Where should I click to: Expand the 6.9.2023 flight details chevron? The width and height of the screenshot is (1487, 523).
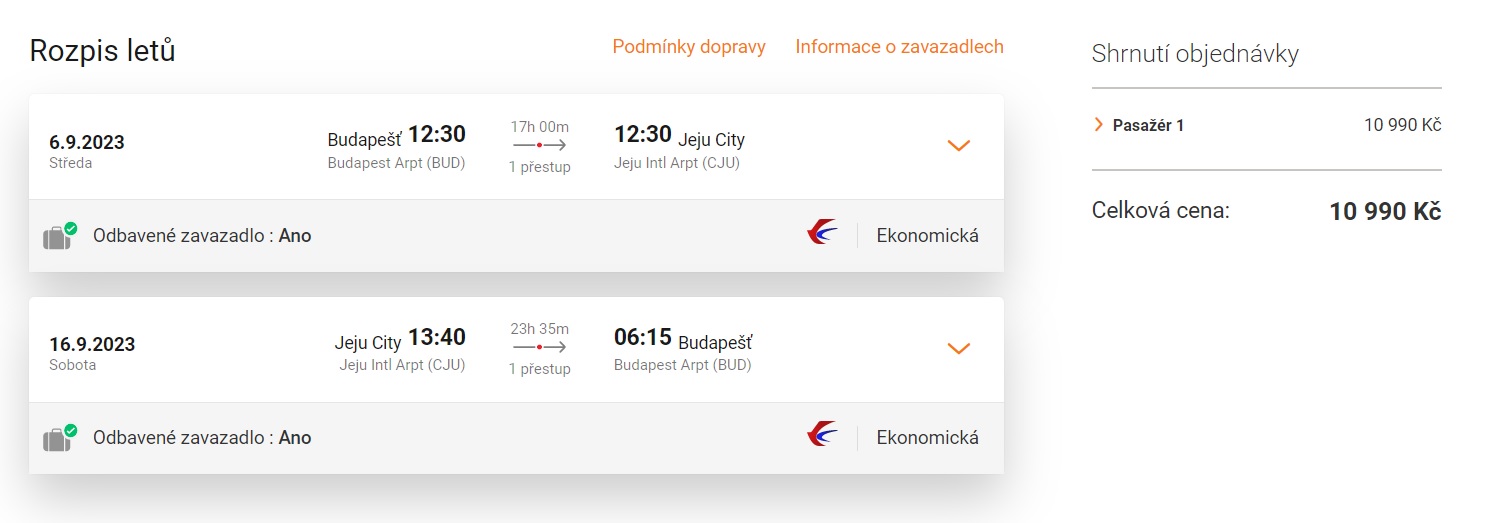tap(958, 146)
